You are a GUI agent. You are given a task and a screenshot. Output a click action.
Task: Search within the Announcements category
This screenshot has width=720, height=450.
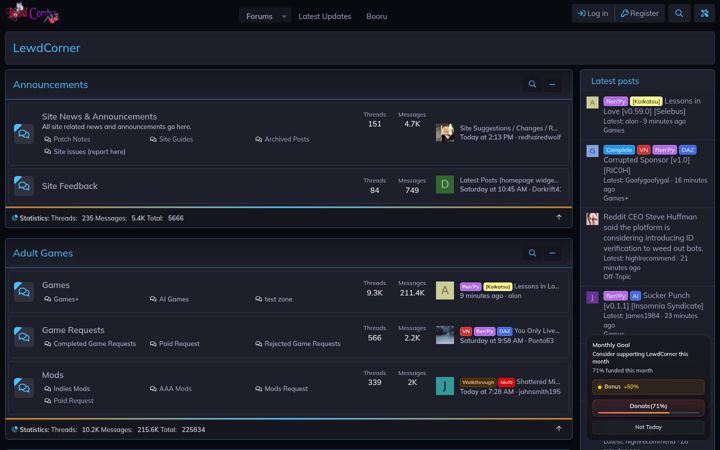coord(532,84)
